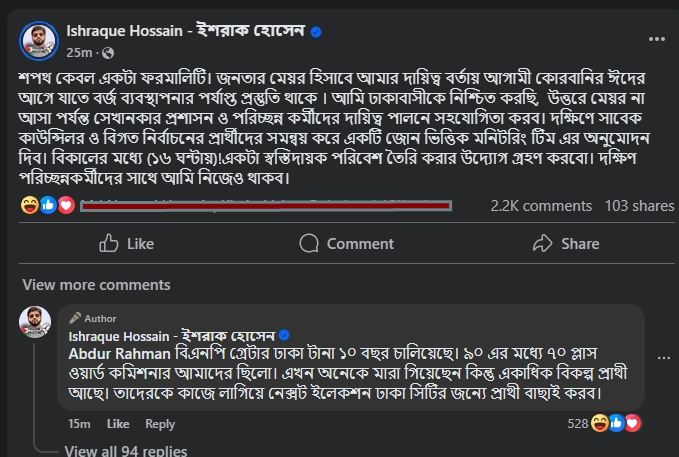
Task: Open the 2.2K comments list
Action: tap(541, 206)
